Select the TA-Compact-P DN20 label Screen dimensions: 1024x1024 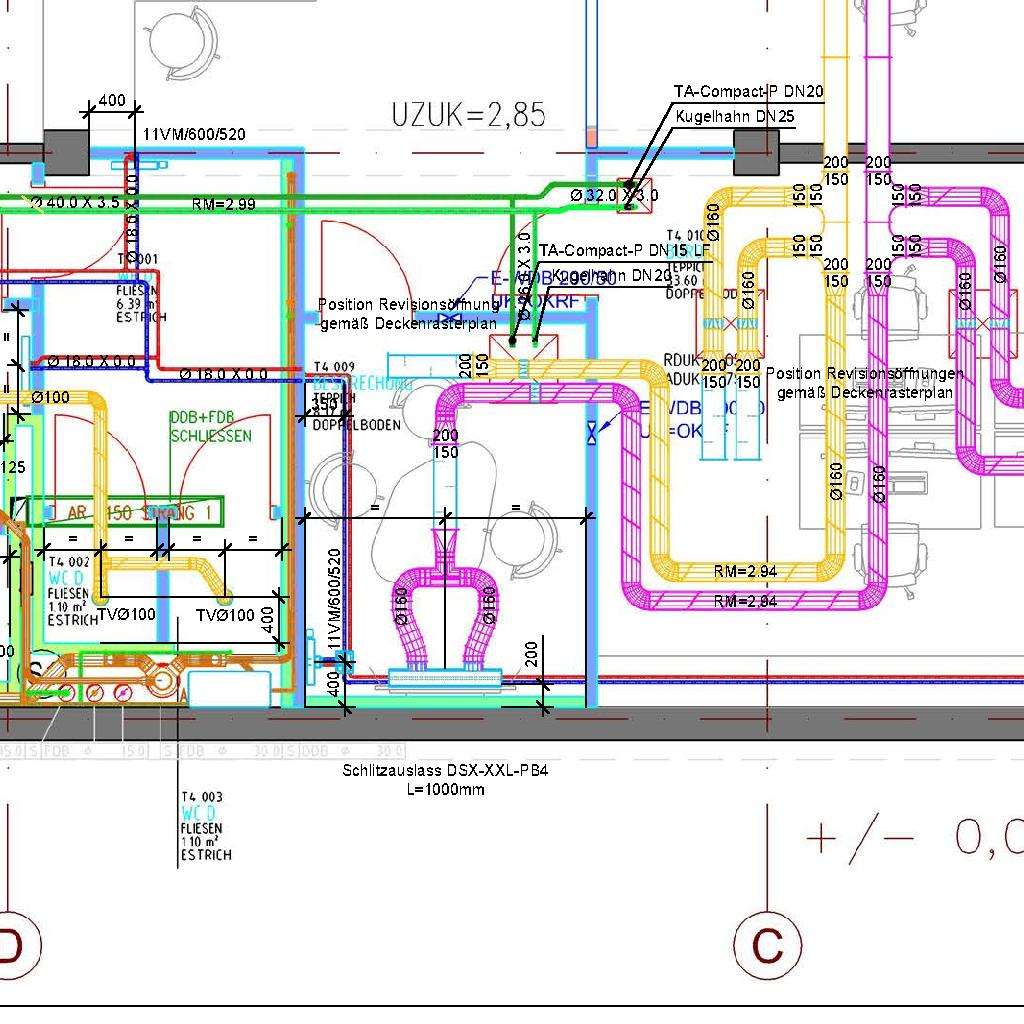point(748,92)
